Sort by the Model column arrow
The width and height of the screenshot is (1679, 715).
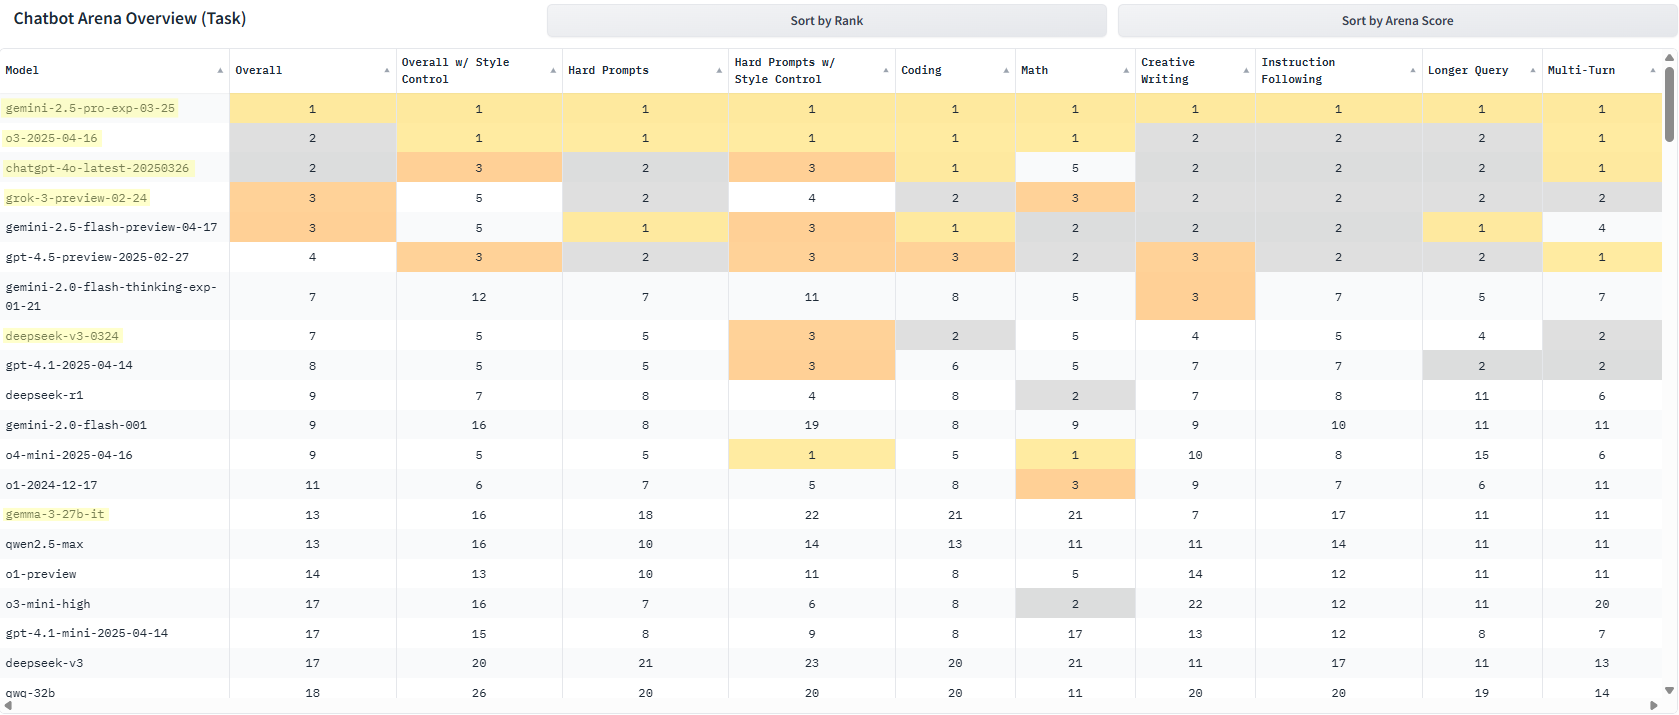click(x=220, y=71)
